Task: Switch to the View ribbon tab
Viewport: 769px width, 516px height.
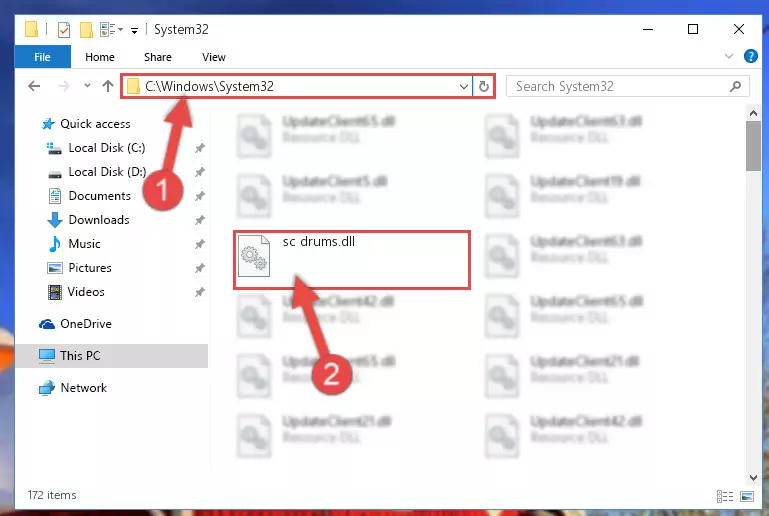Action: click(213, 57)
